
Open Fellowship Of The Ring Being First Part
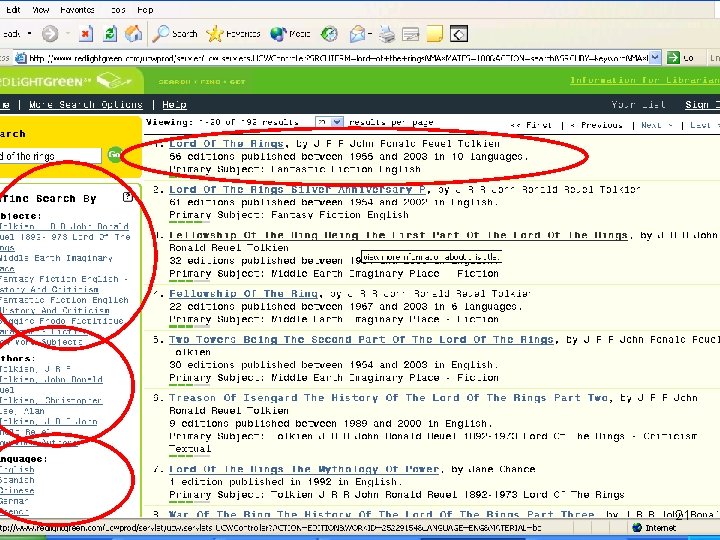pyautogui.click(x=398, y=235)
